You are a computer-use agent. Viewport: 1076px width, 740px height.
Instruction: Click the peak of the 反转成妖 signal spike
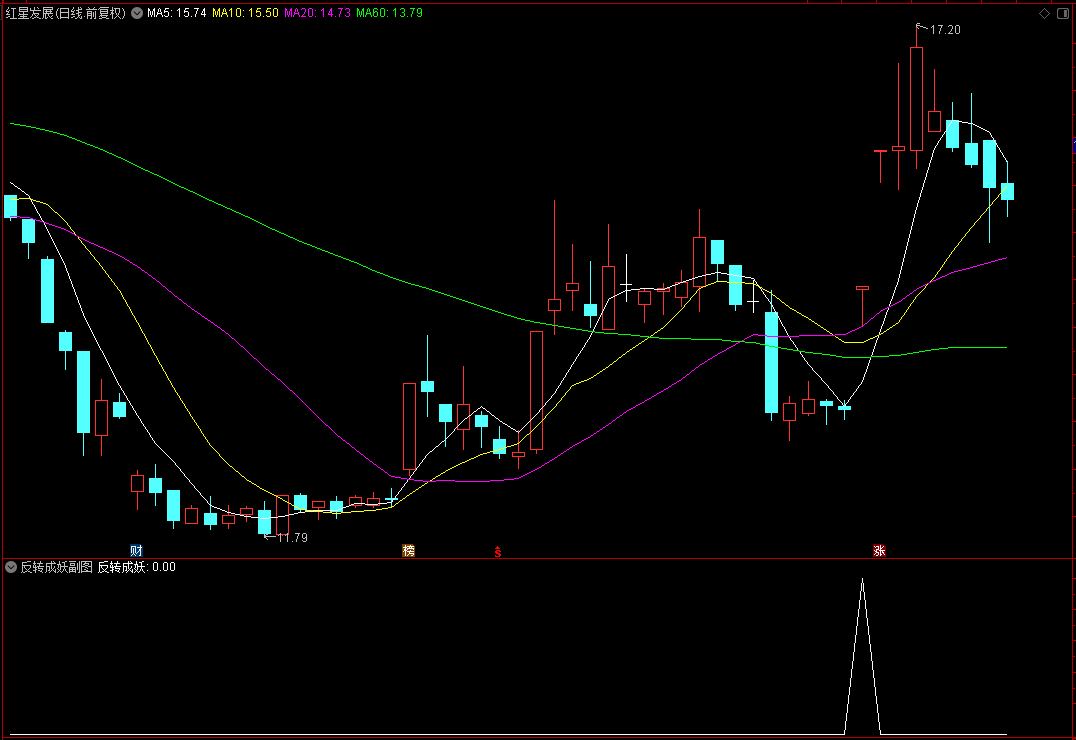point(863,580)
